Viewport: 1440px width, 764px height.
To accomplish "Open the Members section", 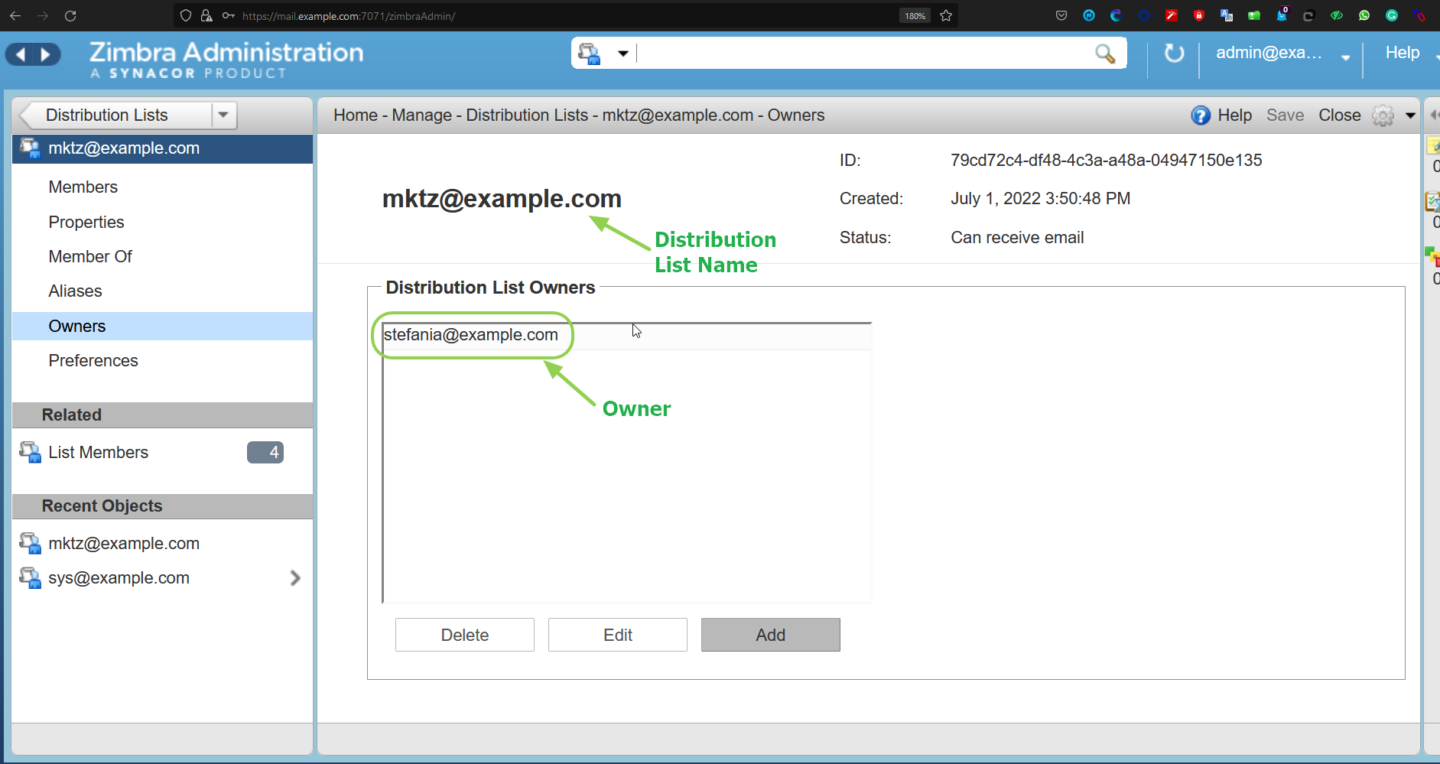I will click(83, 187).
